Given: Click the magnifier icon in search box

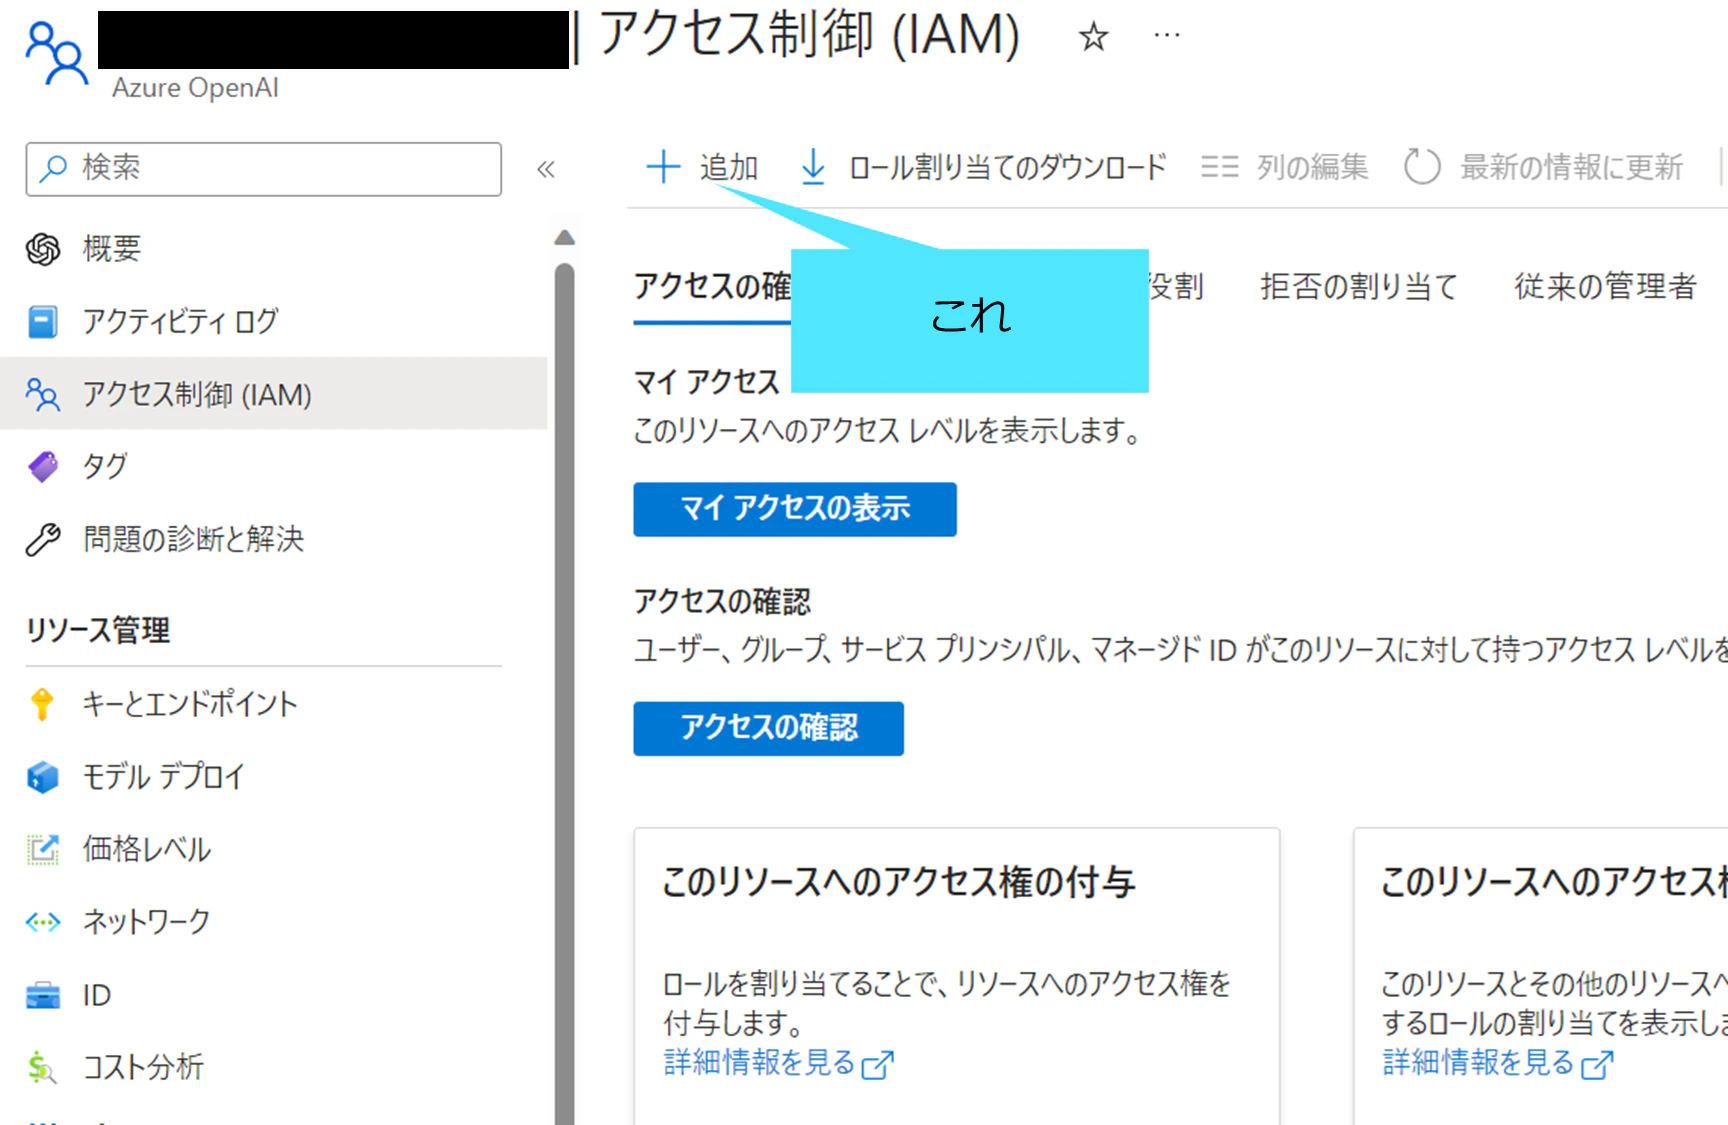Looking at the screenshot, I should (52, 169).
